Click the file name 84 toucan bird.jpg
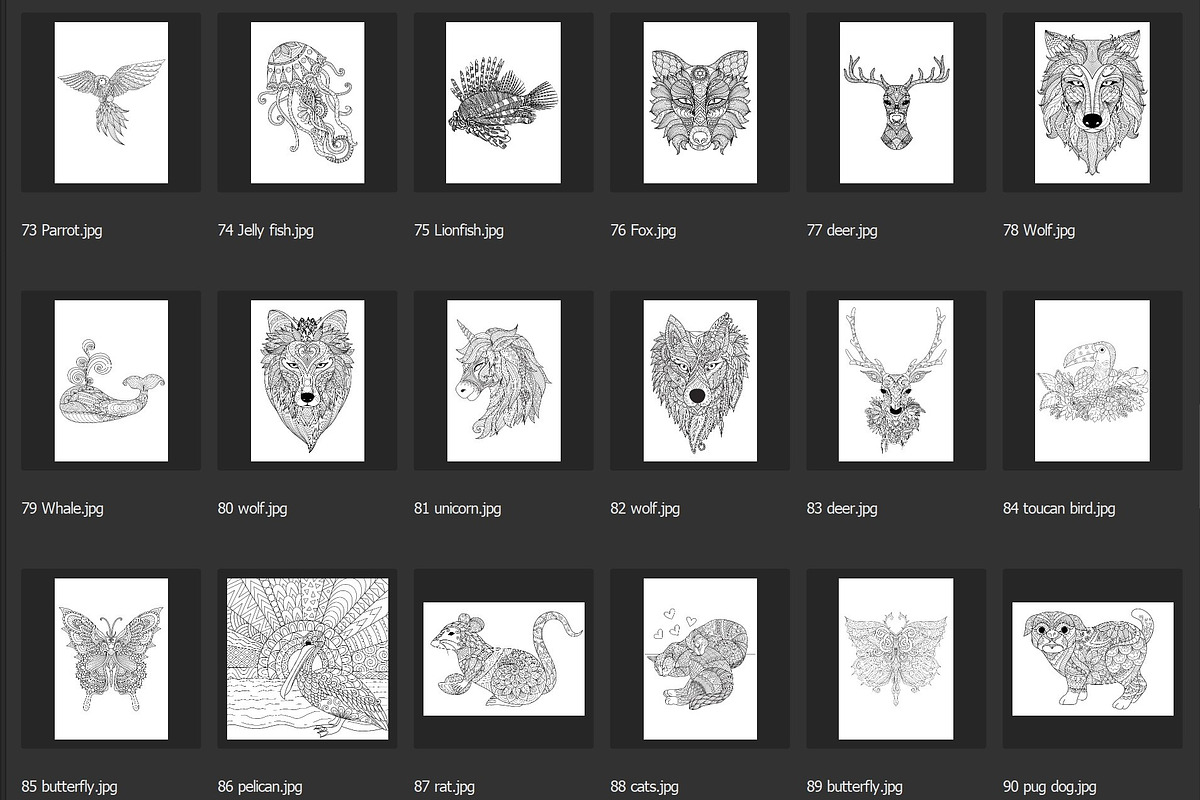 [1059, 509]
